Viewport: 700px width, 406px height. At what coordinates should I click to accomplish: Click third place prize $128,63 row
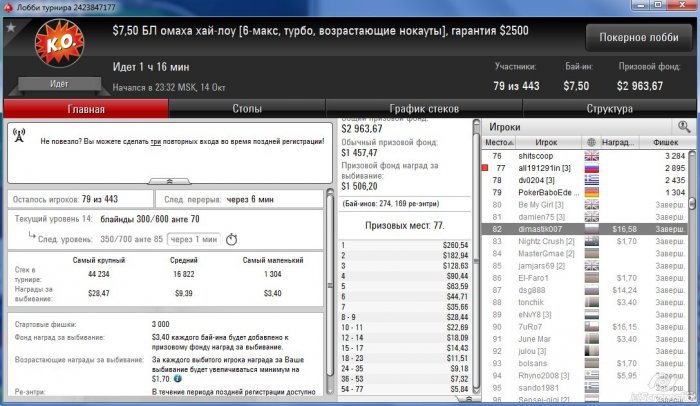[x=404, y=266]
